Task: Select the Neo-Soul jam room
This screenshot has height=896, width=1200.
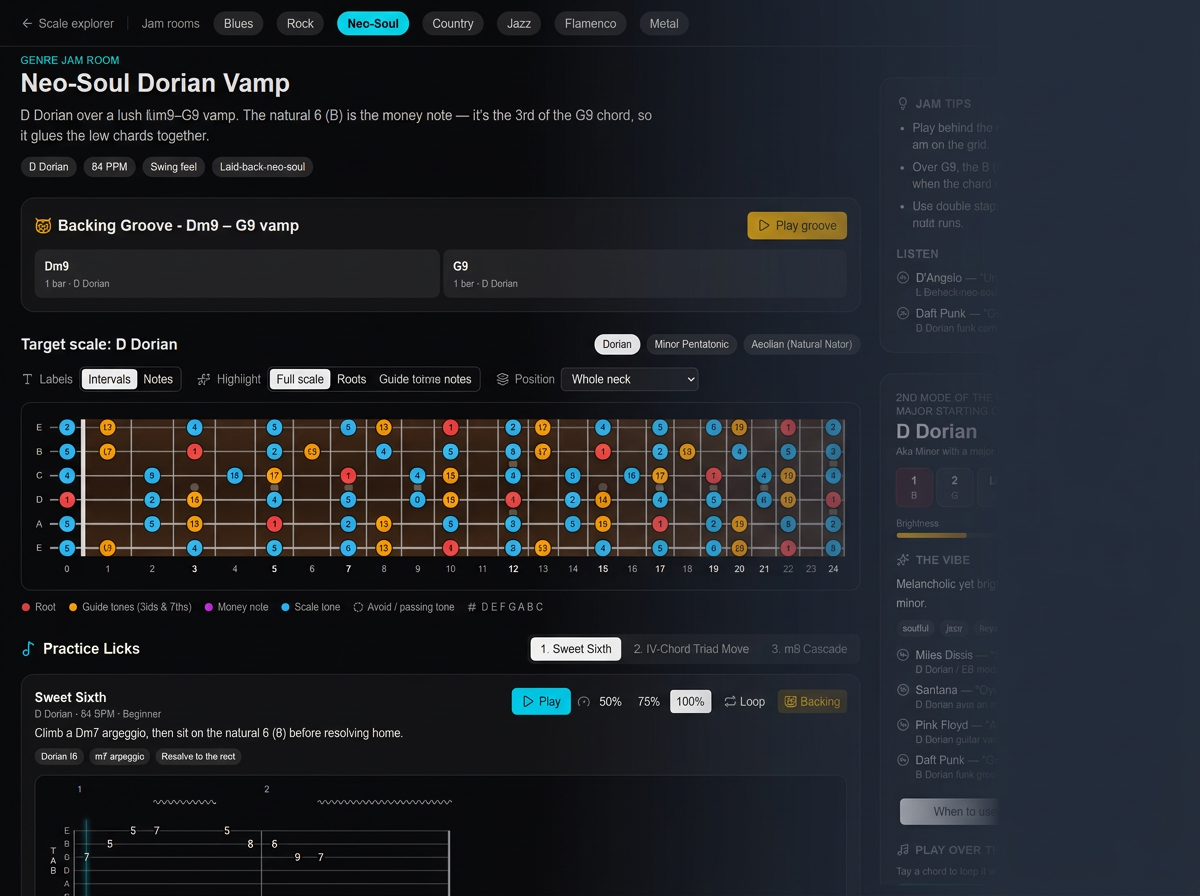Action: [x=373, y=23]
